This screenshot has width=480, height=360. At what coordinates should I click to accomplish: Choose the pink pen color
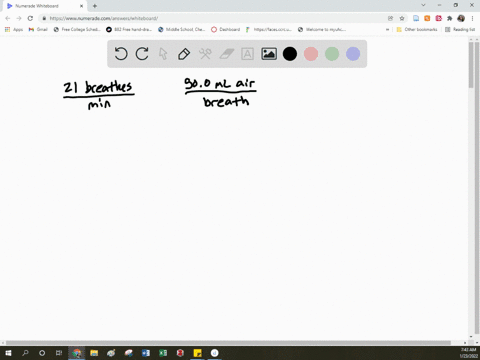tap(311, 54)
